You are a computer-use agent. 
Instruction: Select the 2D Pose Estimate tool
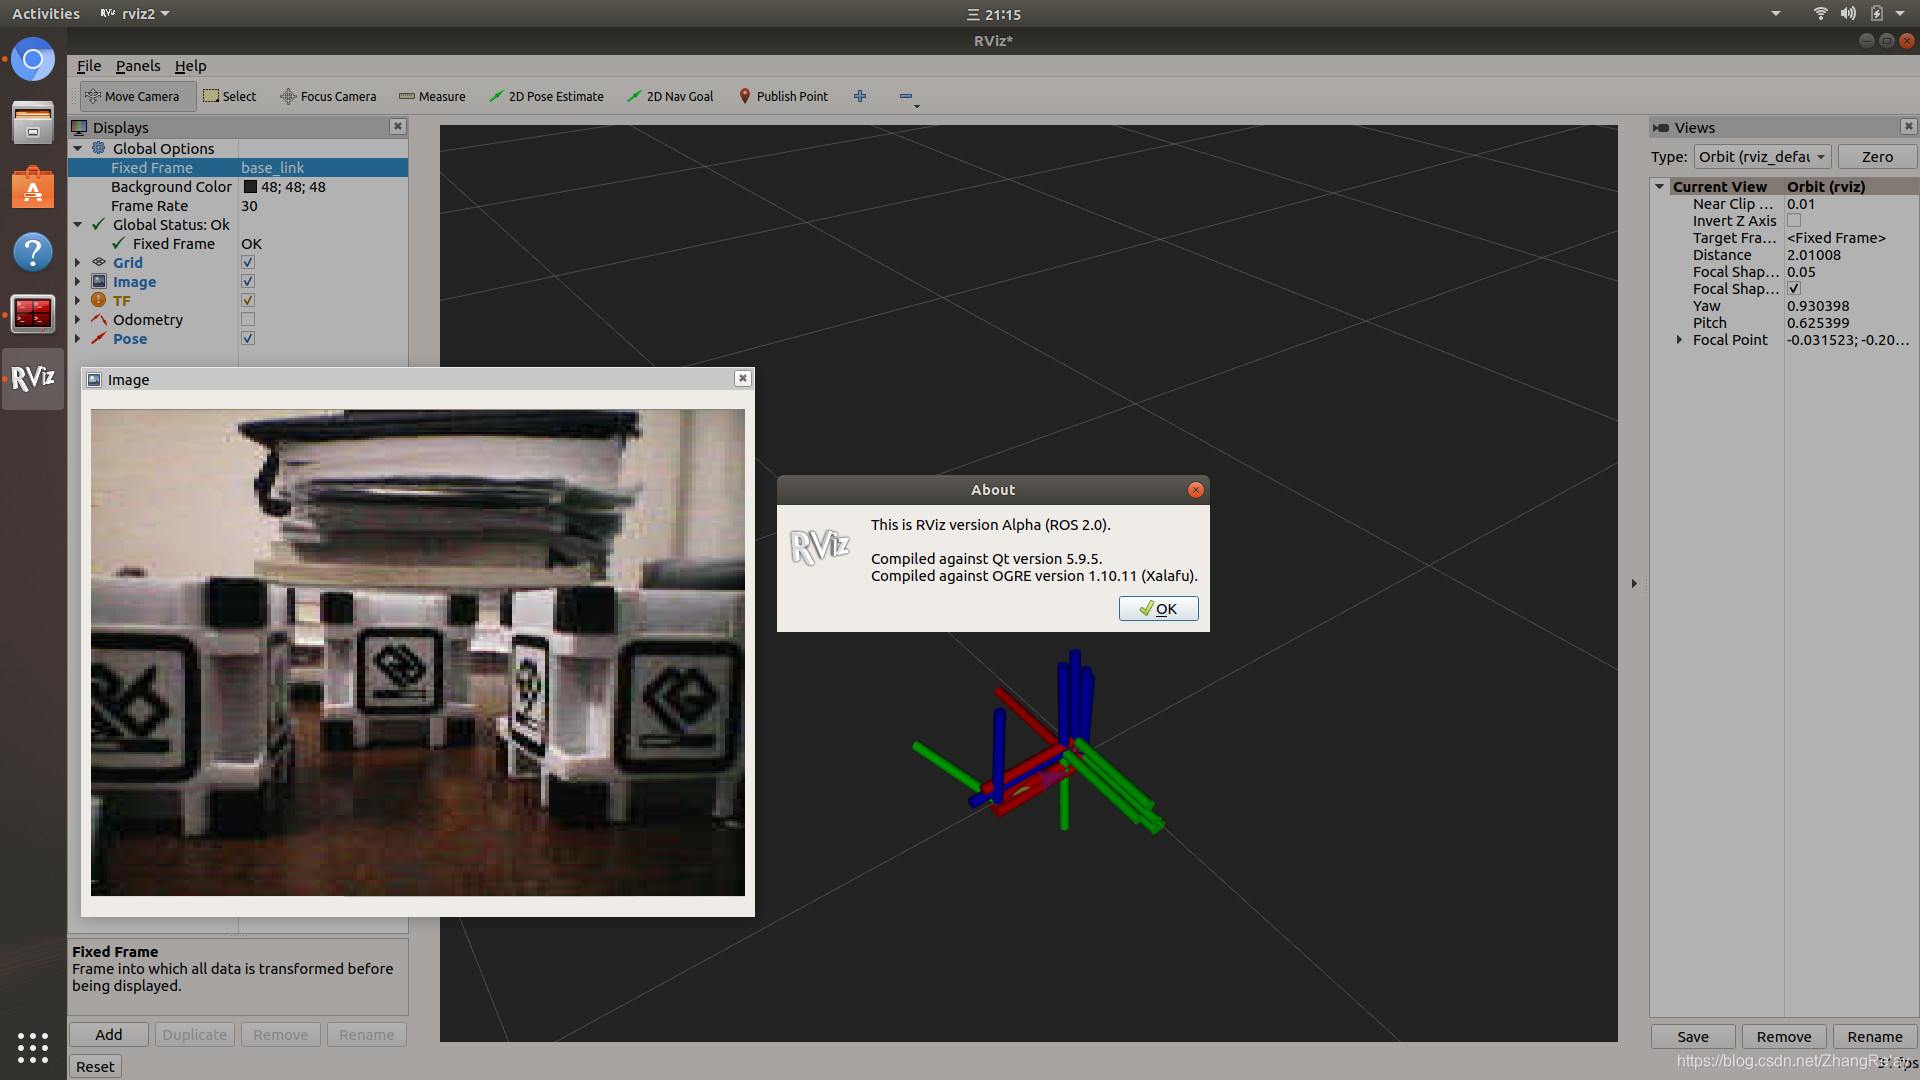click(546, 96)
